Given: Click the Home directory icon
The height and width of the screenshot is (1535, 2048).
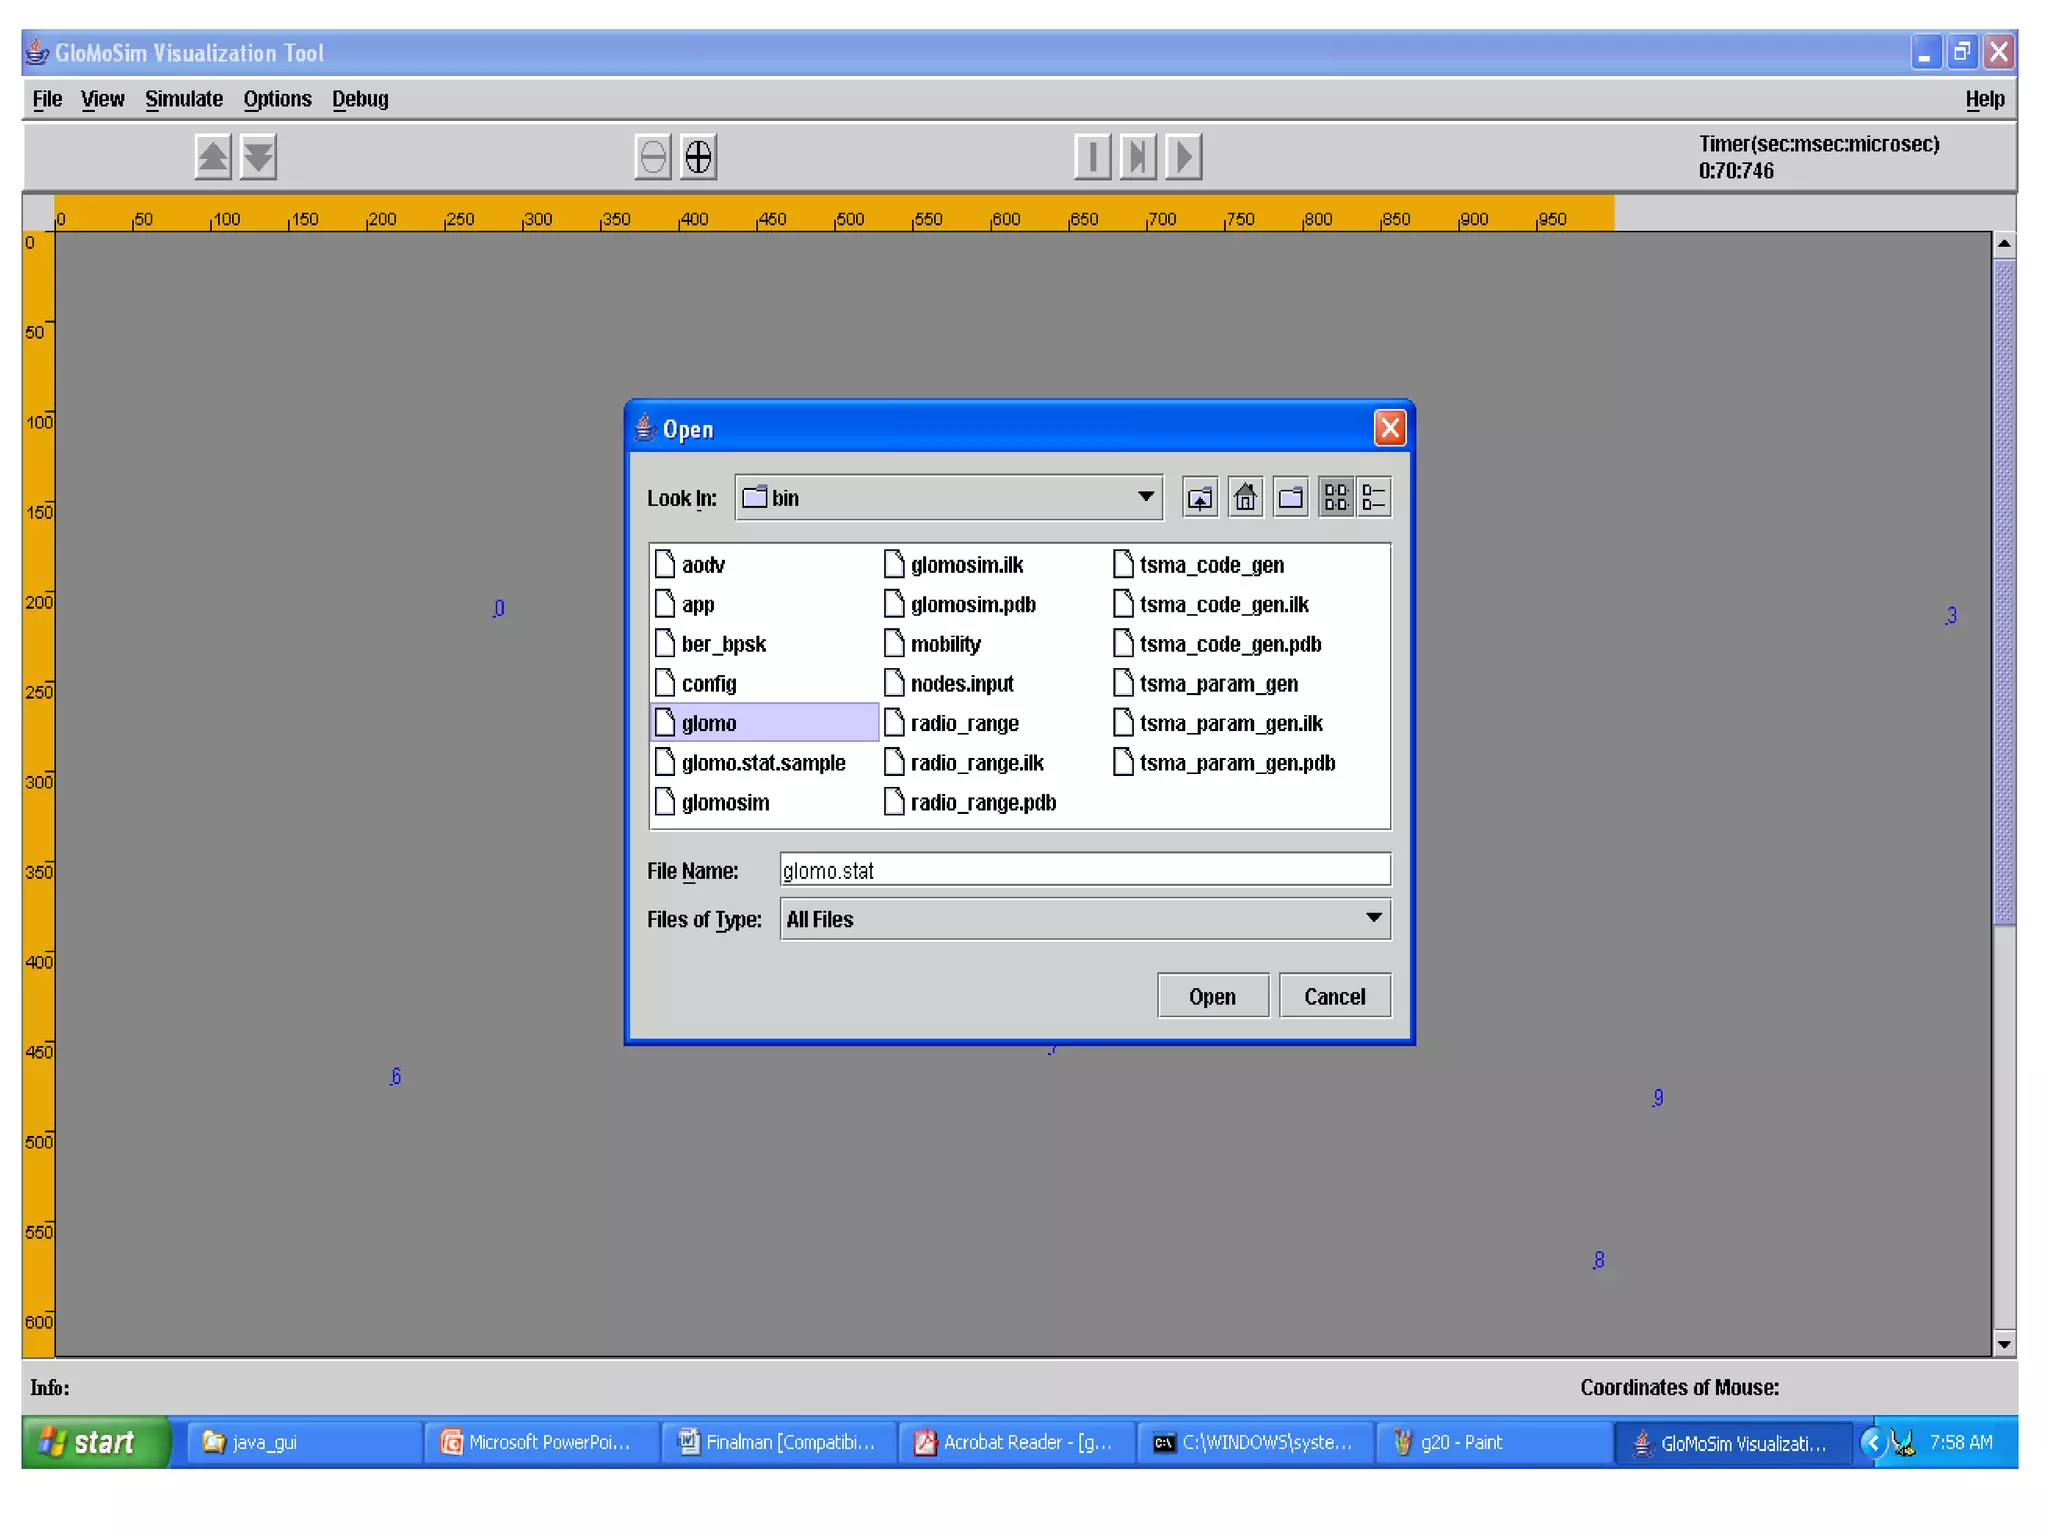Looking at the screenshot, I should 1245,497.
